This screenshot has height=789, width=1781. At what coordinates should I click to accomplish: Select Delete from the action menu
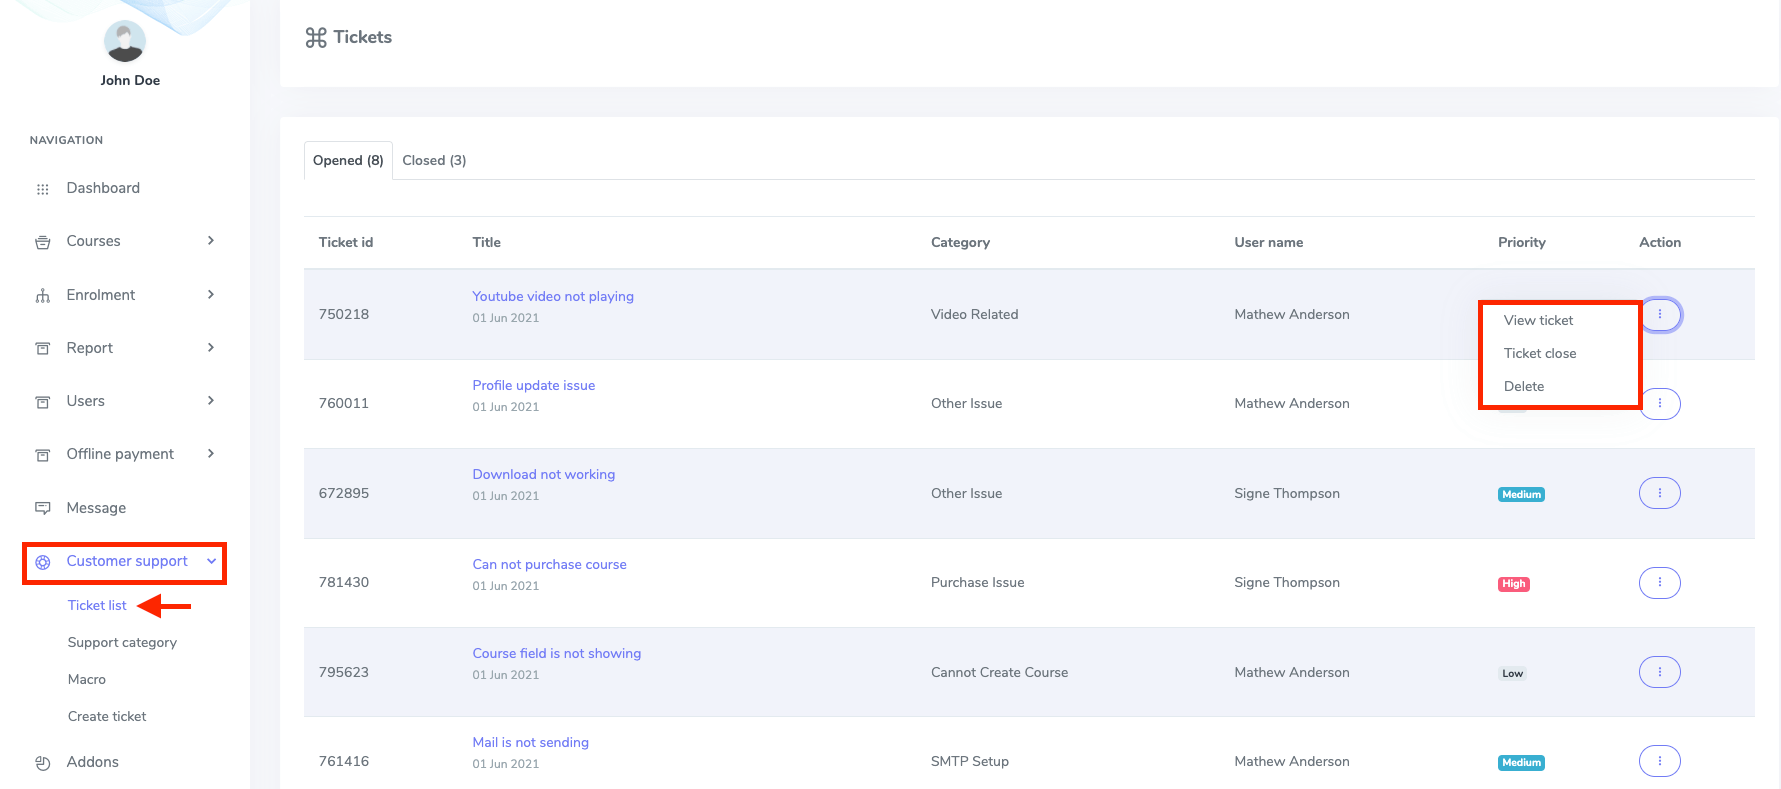point(1523,387)
